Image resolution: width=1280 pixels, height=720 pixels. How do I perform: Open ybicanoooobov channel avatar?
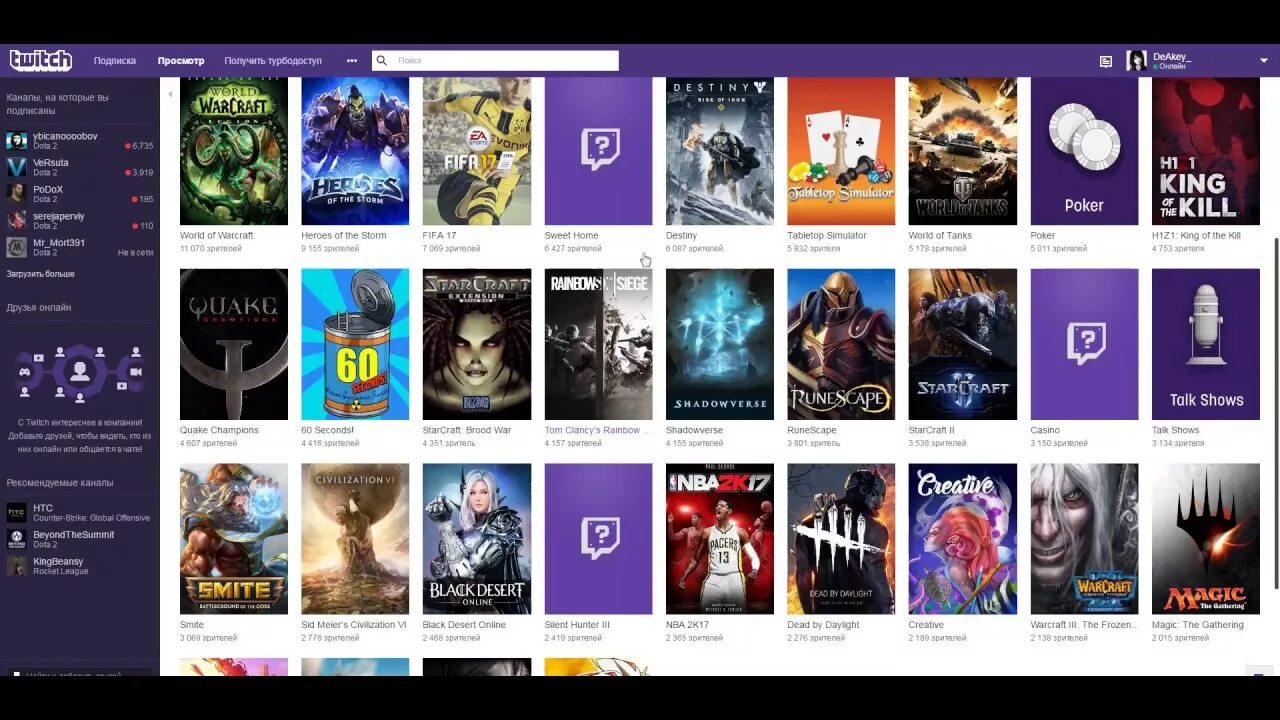(x=17, y=140)
